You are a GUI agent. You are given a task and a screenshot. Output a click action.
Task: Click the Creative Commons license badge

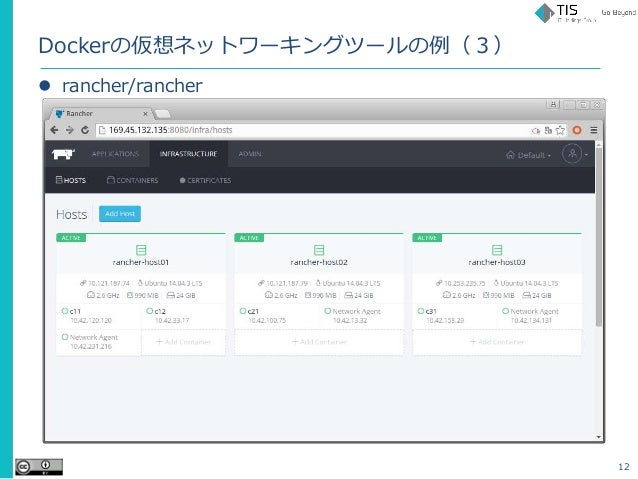pos(39,467)
